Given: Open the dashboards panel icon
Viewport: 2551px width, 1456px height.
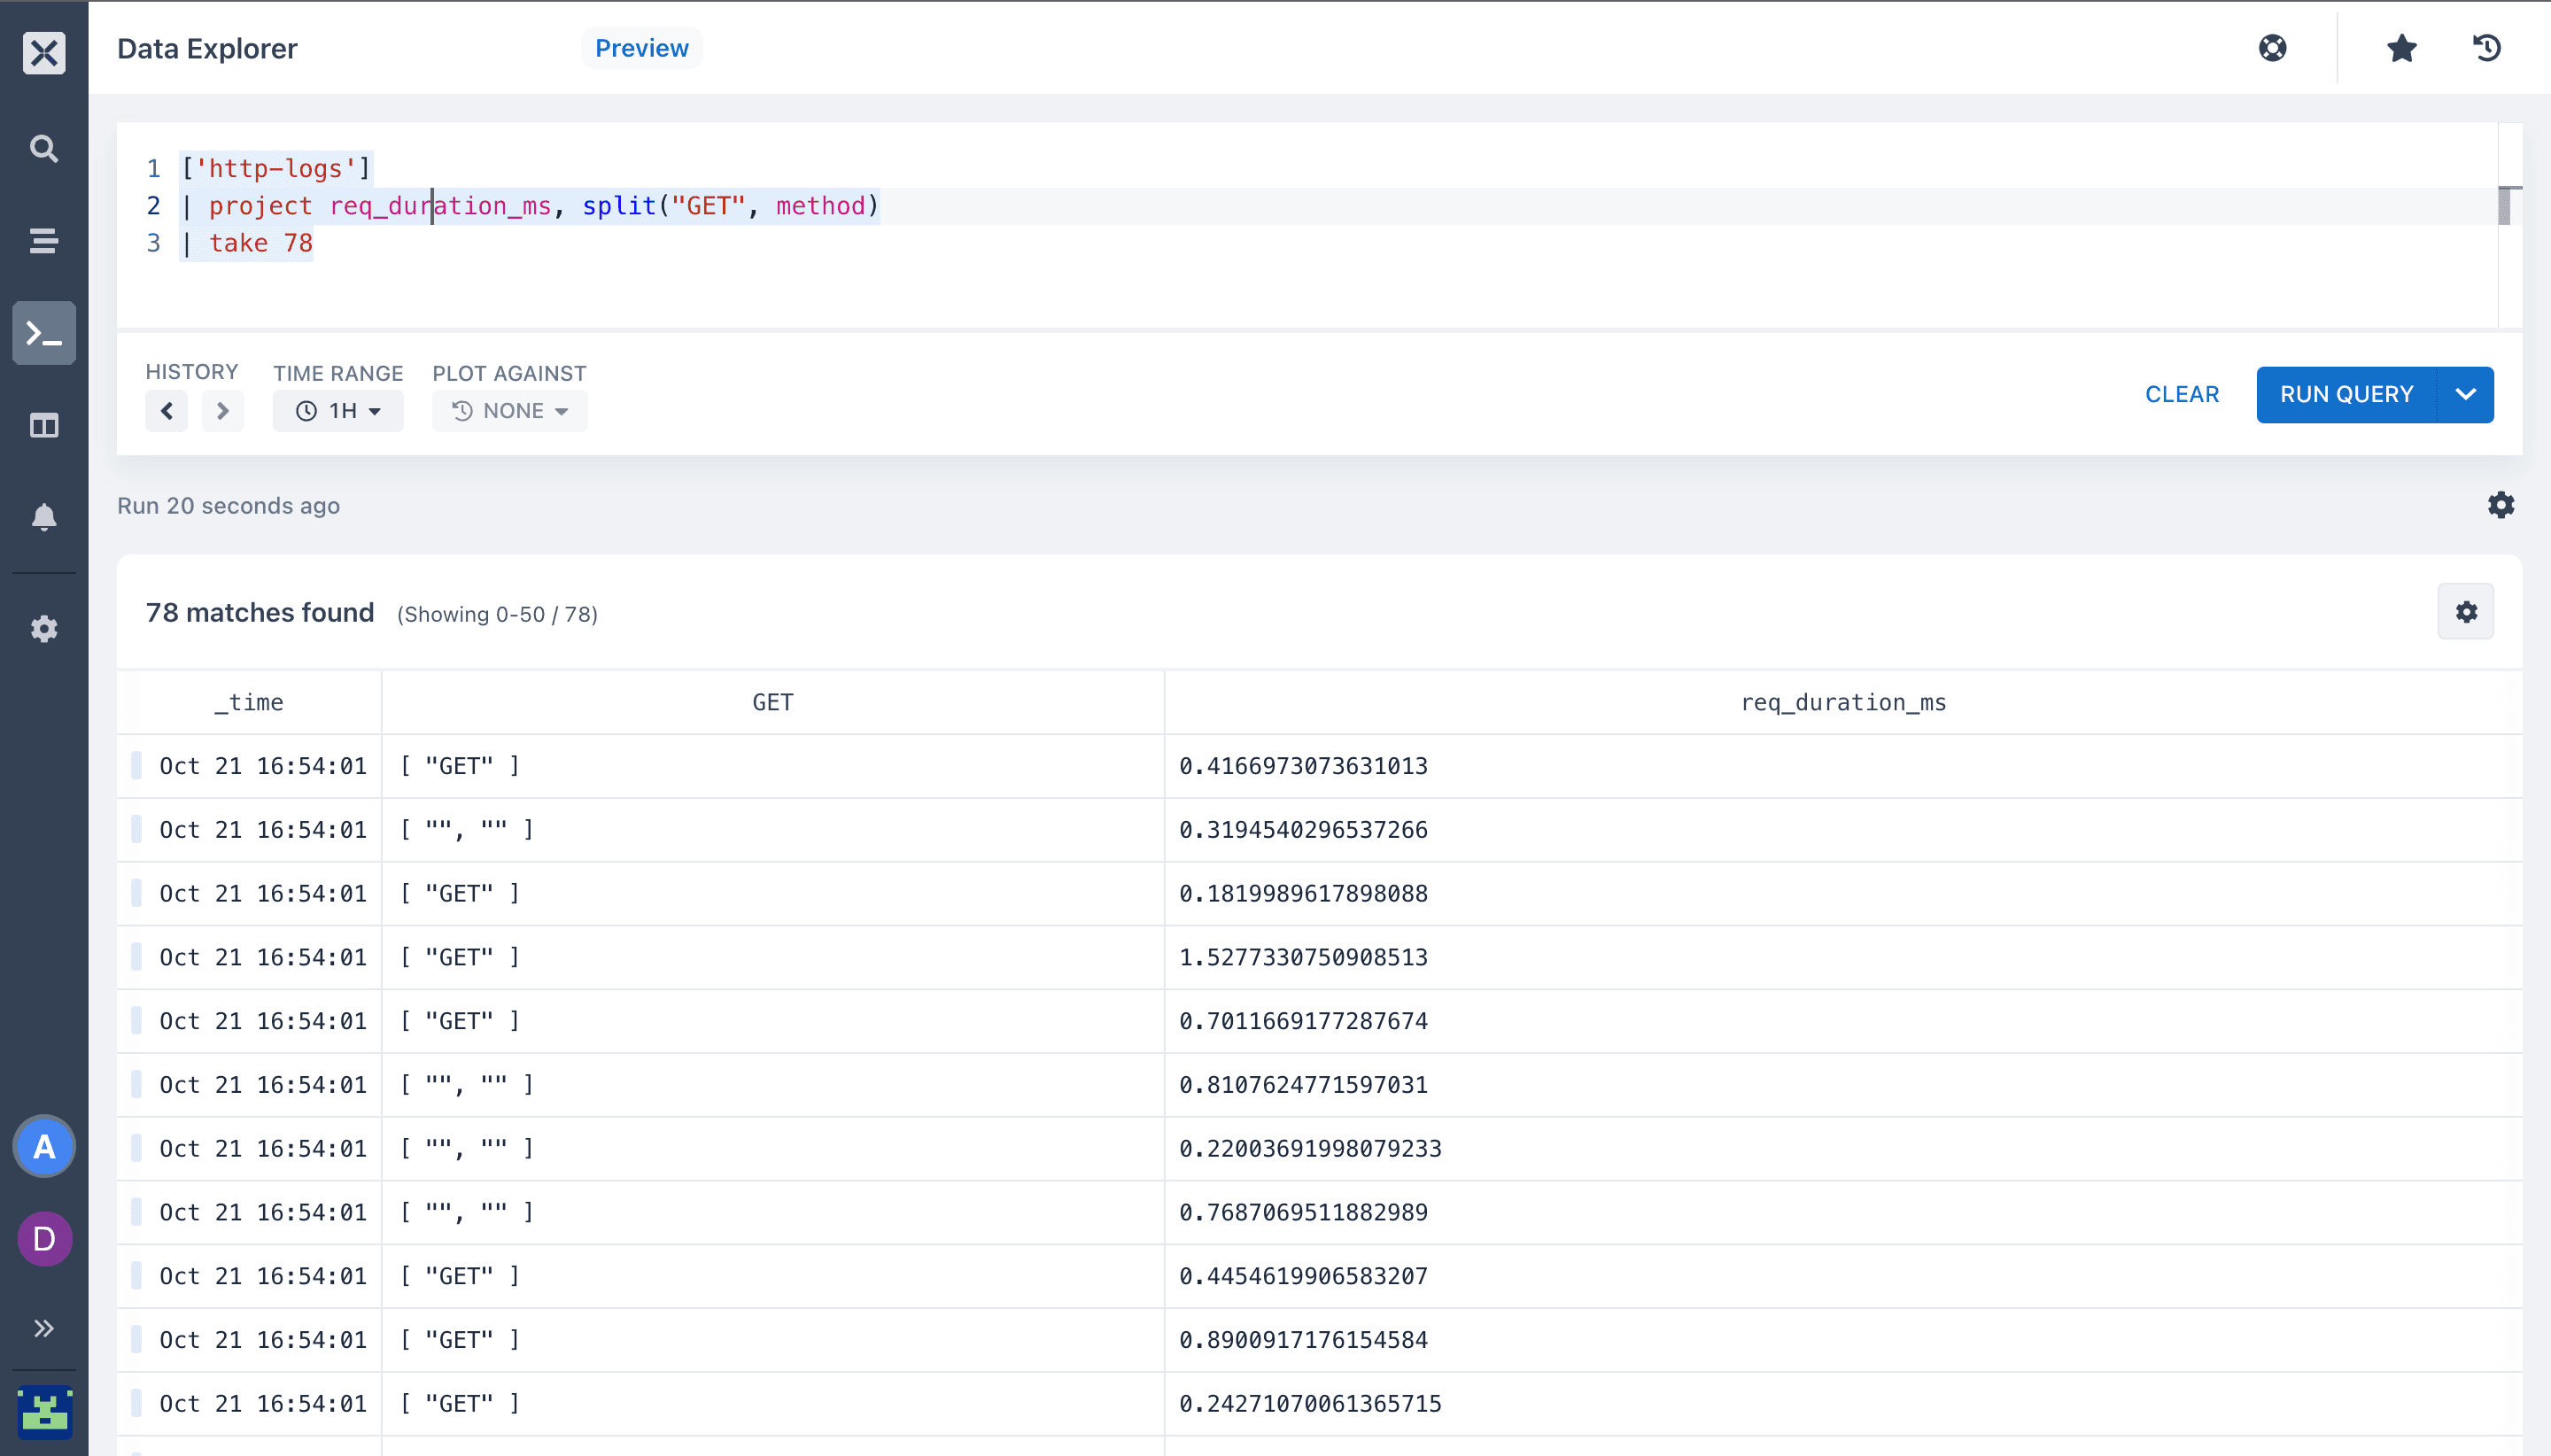Looking at the screenshot, I should 44,426.
